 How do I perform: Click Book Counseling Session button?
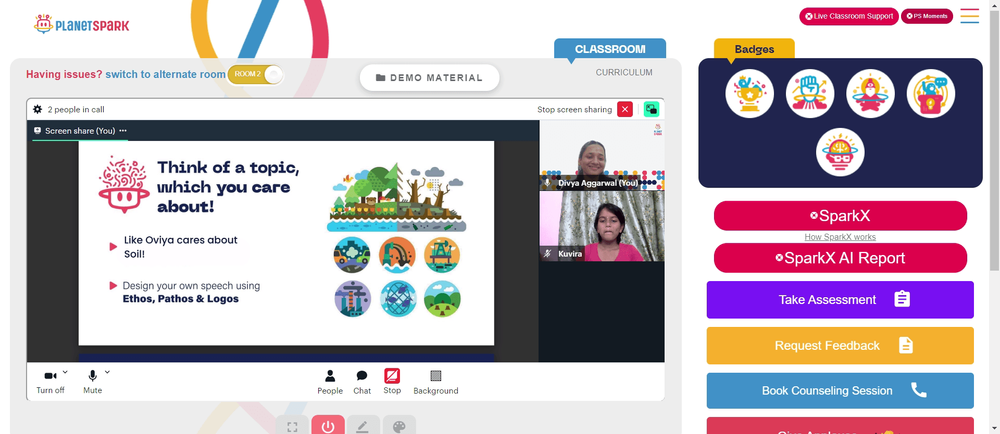[840, 391]
